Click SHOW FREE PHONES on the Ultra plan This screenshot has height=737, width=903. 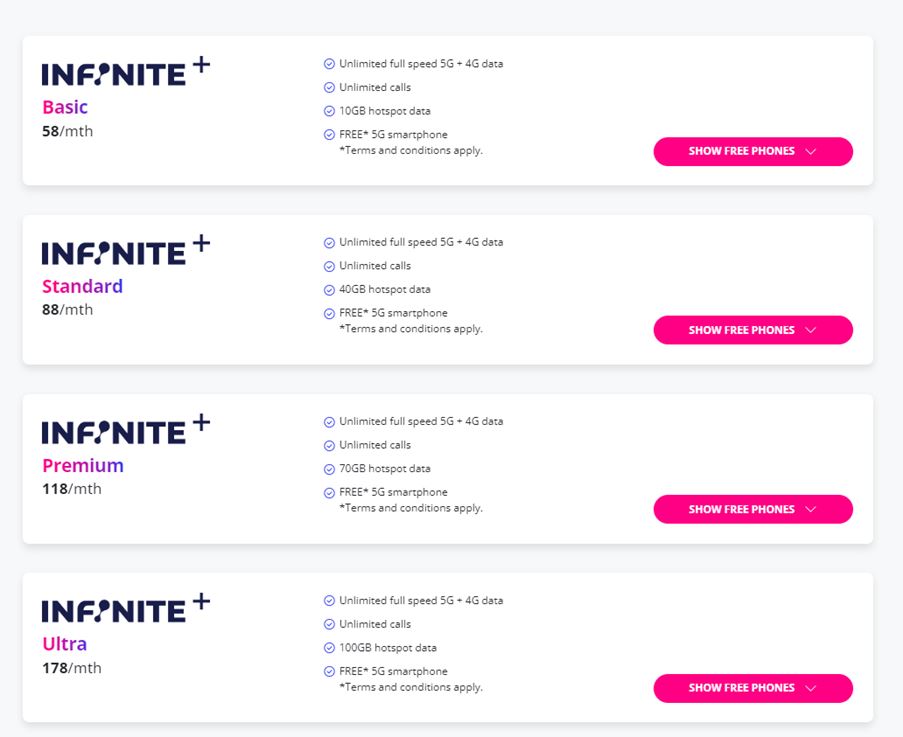point(752,688)
